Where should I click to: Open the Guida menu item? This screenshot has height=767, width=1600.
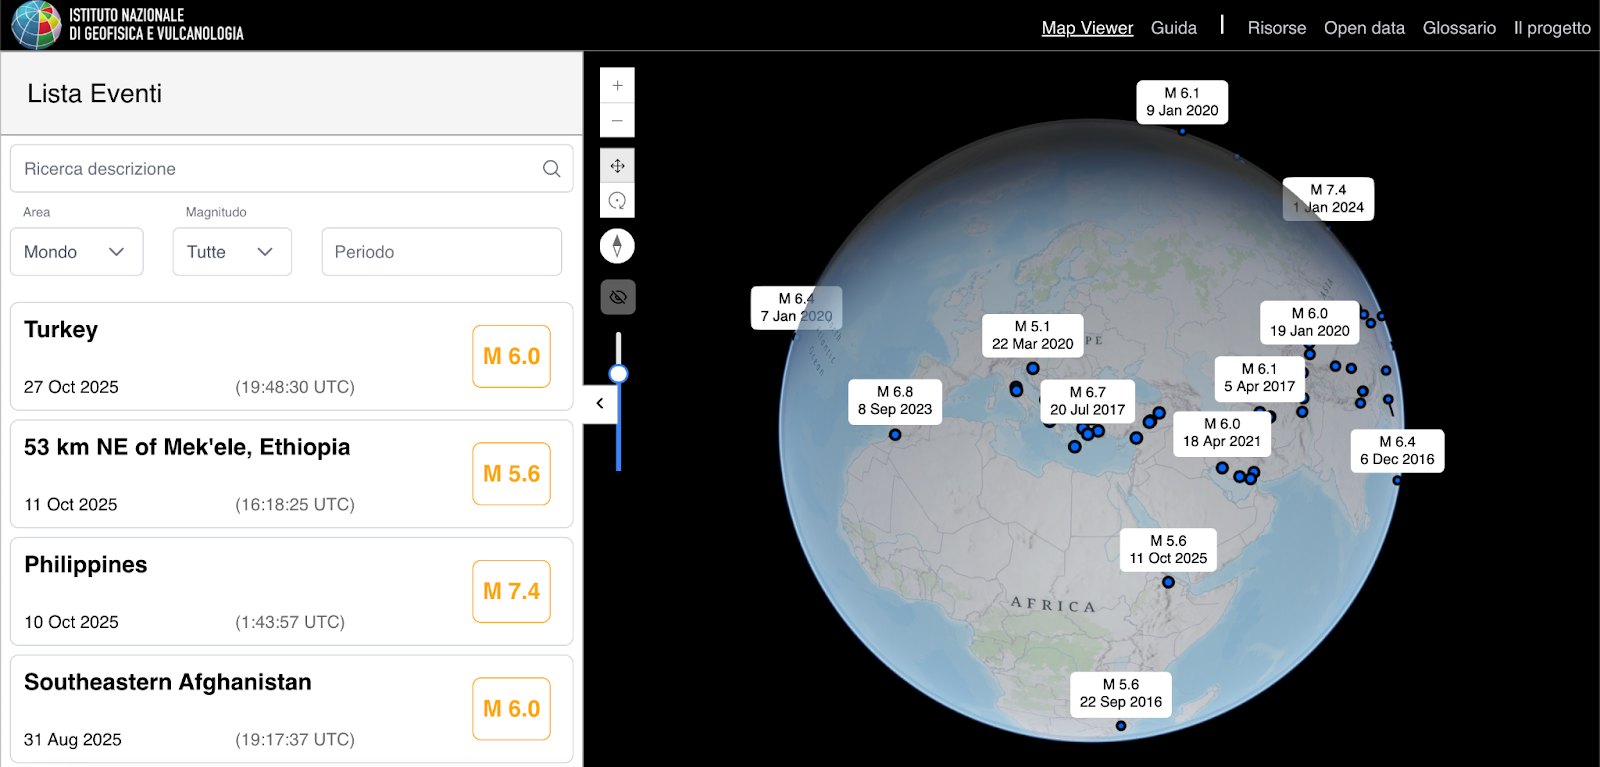(1173, 28)
